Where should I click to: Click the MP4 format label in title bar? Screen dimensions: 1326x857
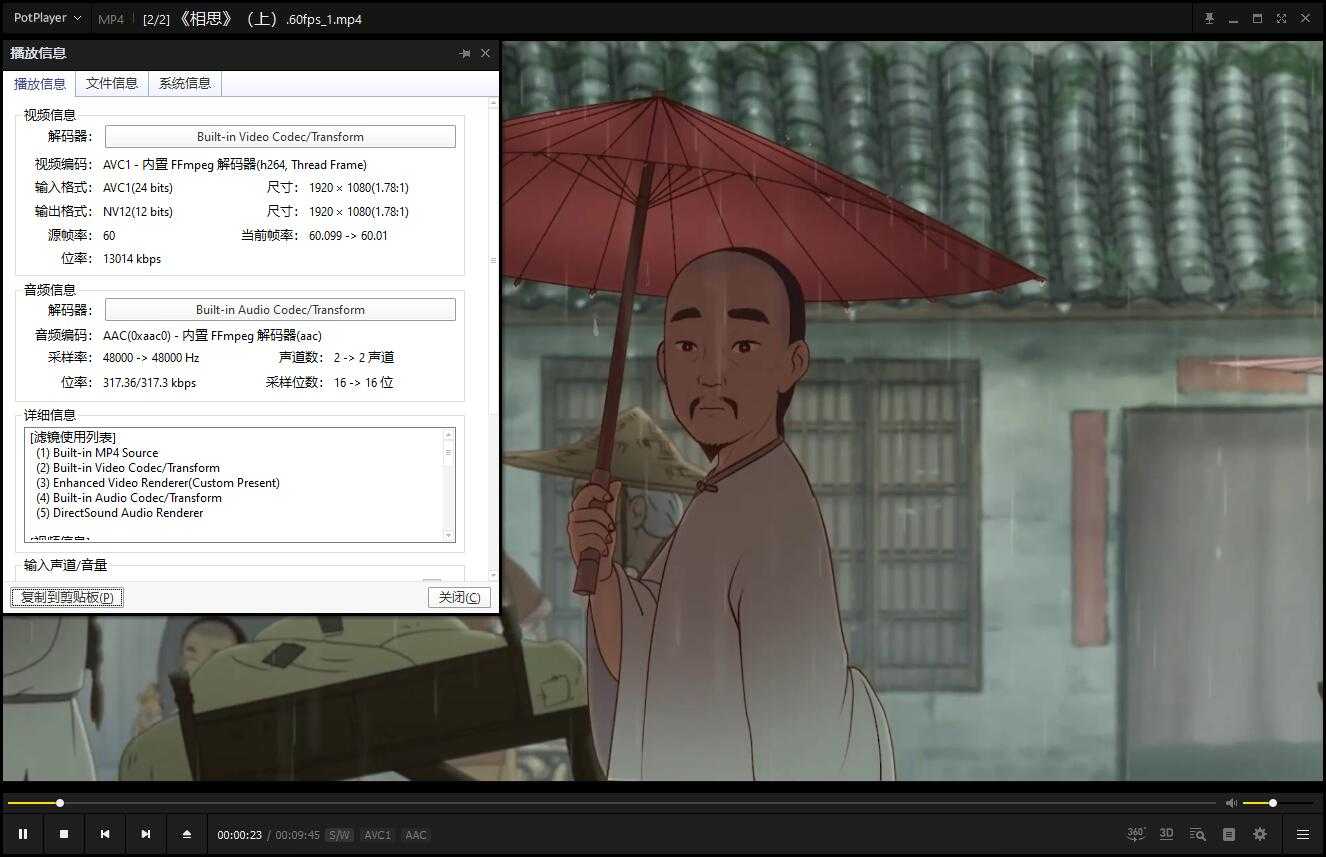[111, 19]
